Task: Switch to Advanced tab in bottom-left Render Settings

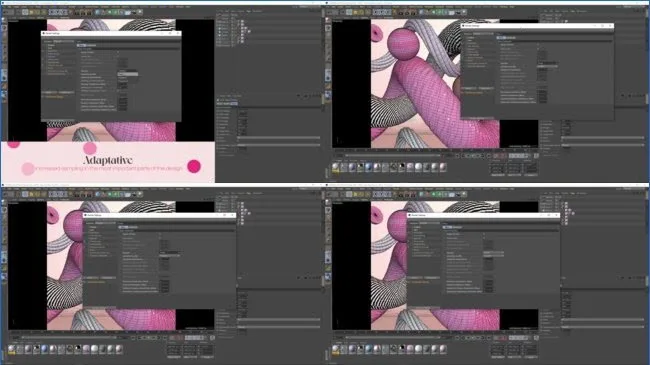Action: [133, 227]
